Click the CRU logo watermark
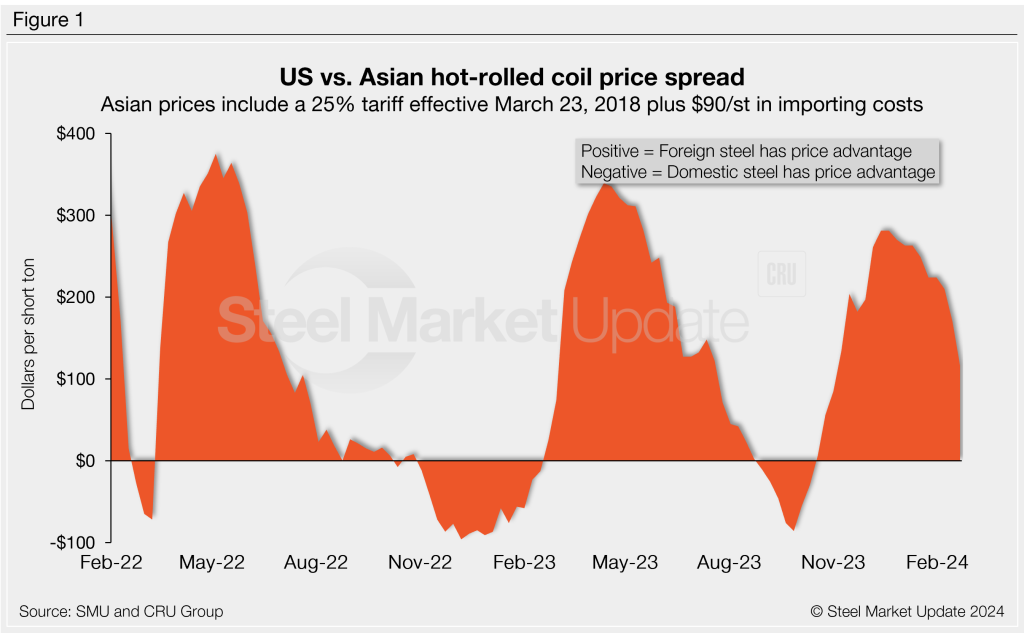 pos(782,276)
